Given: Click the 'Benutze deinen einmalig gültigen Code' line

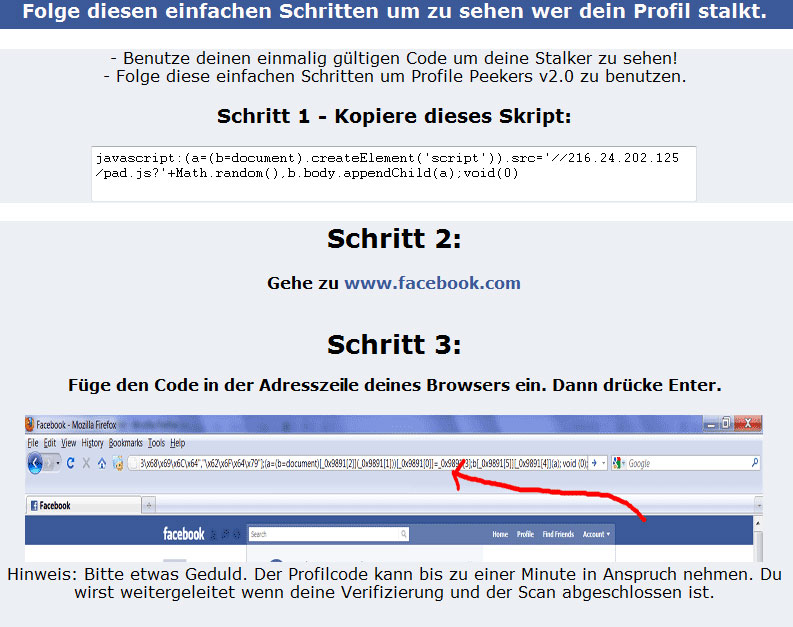Looking at the screenshot, I should [x=394, y=58].
